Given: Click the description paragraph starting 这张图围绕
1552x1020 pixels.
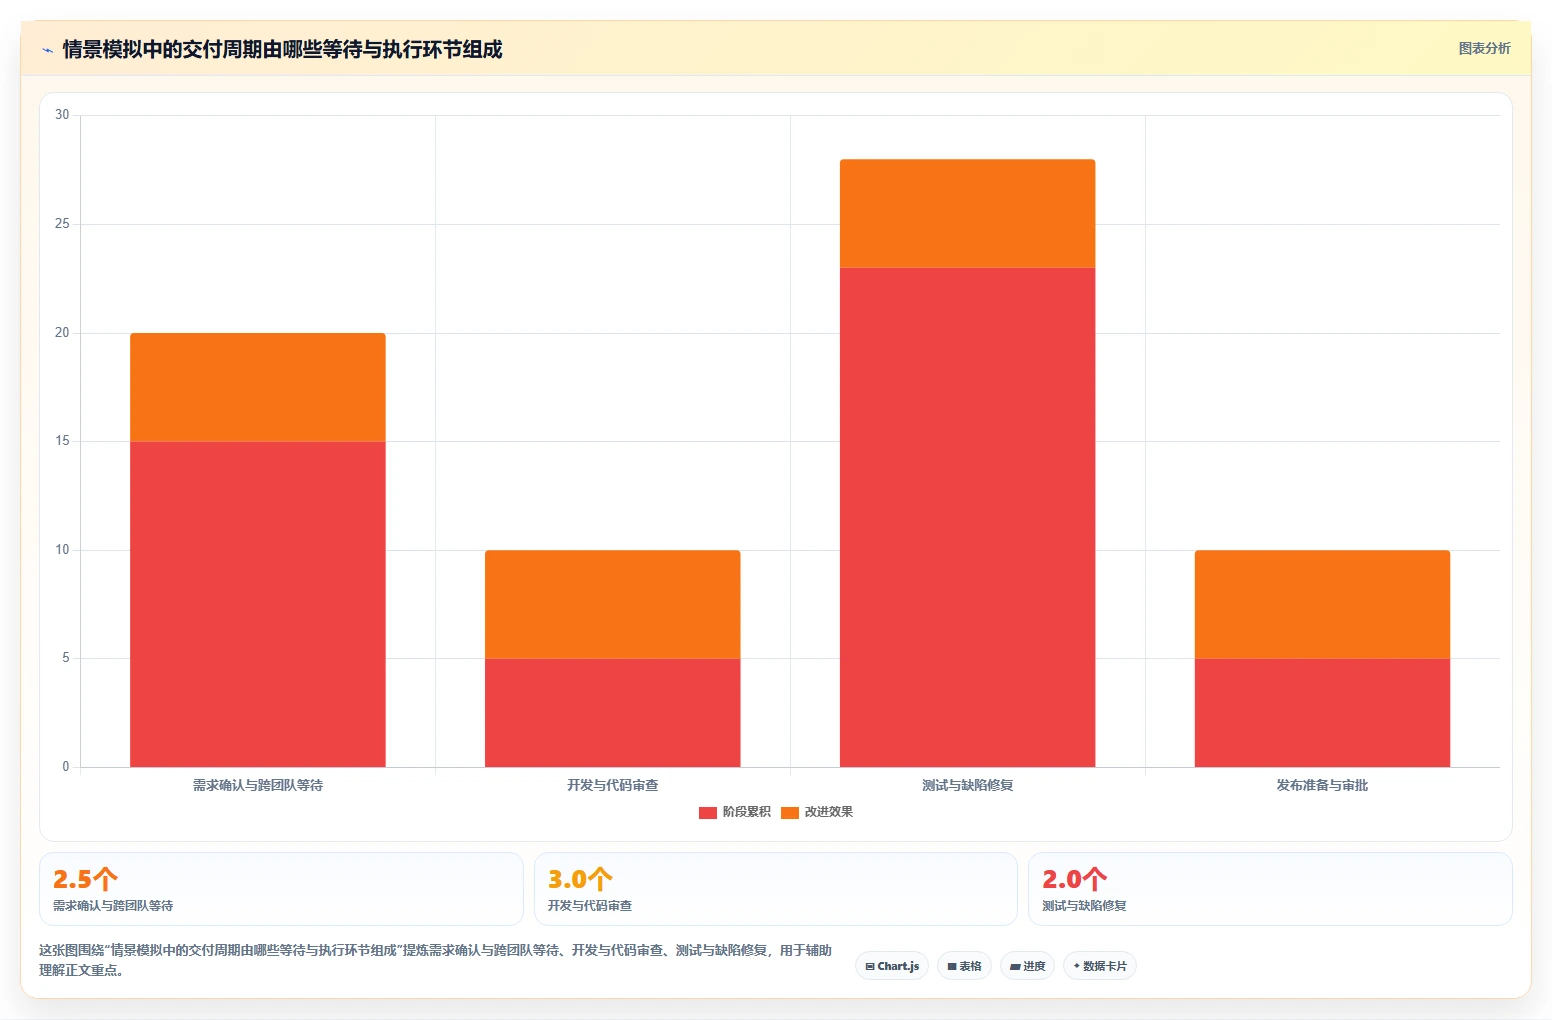Looking at the screenshot, I should [436, 960].
